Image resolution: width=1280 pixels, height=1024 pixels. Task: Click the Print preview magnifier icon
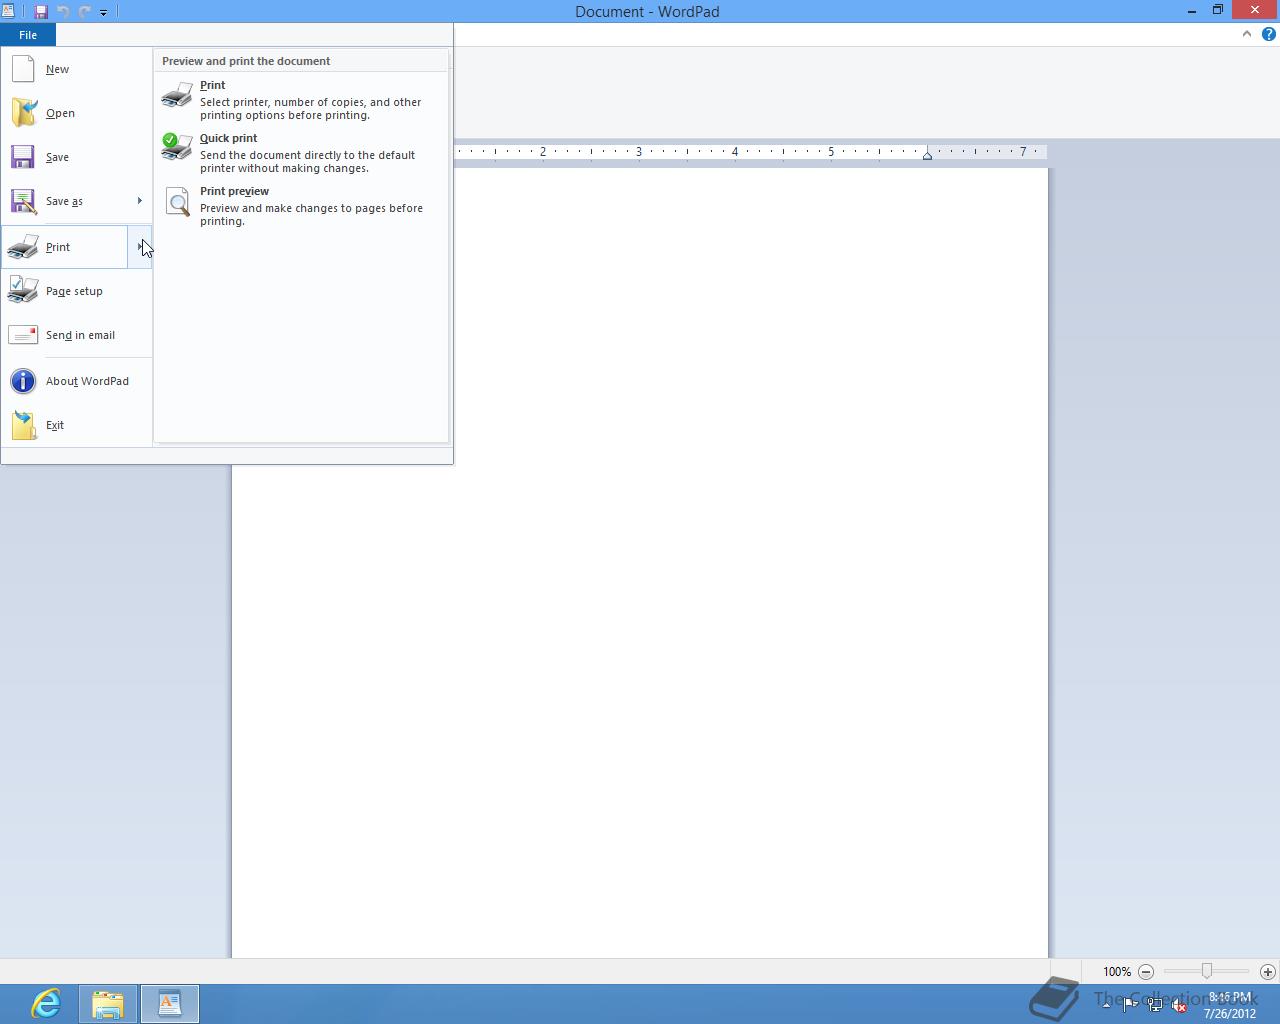[177, 201]
